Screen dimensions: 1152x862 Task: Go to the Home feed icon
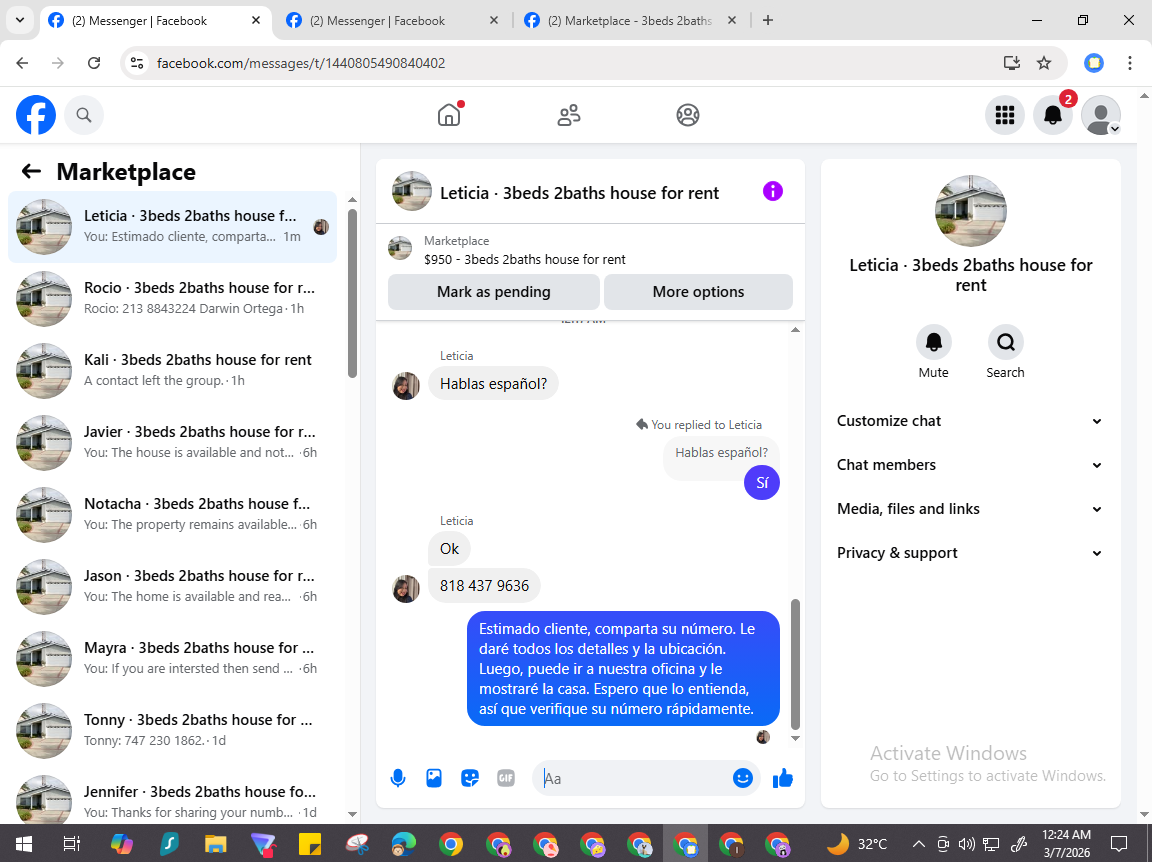point(449,115)
